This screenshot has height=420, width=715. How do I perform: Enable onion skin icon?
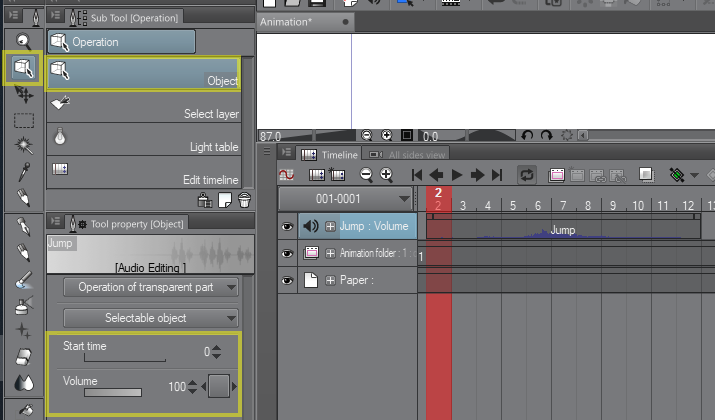646,175
